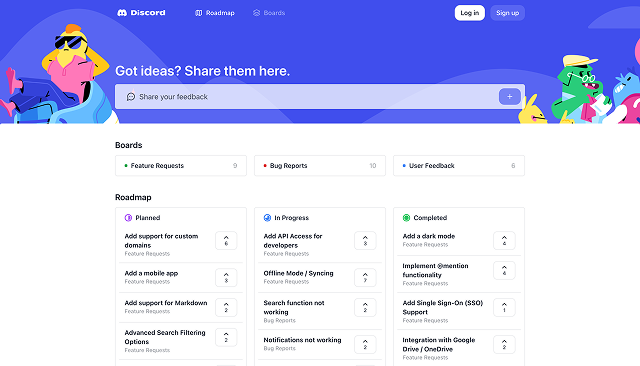Click Feature Requests tag under Add a mobile app
The width and height of the screenshot is (640, 366).
coord(147,282)
